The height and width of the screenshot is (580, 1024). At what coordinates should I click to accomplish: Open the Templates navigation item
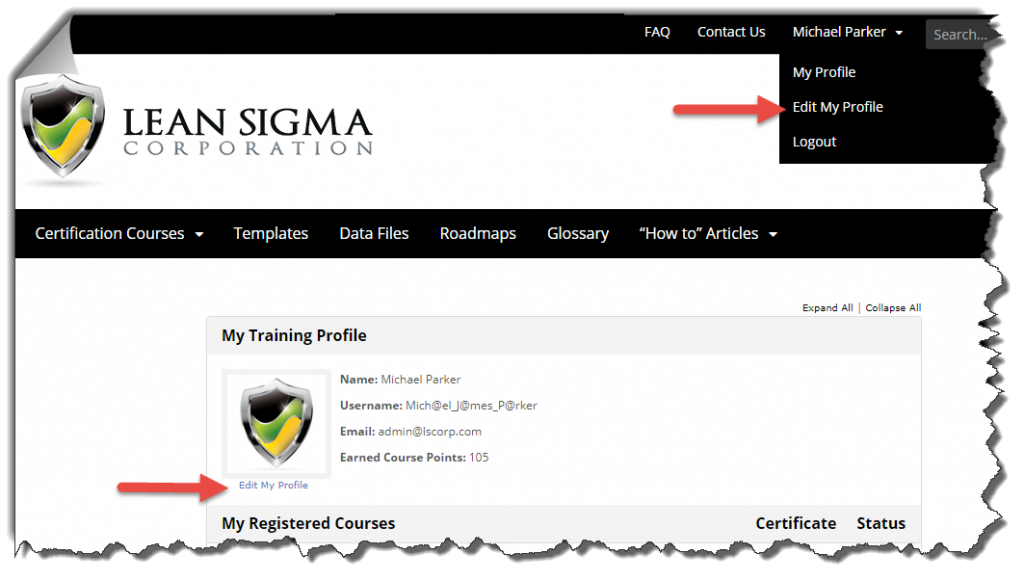coord(271,233)
